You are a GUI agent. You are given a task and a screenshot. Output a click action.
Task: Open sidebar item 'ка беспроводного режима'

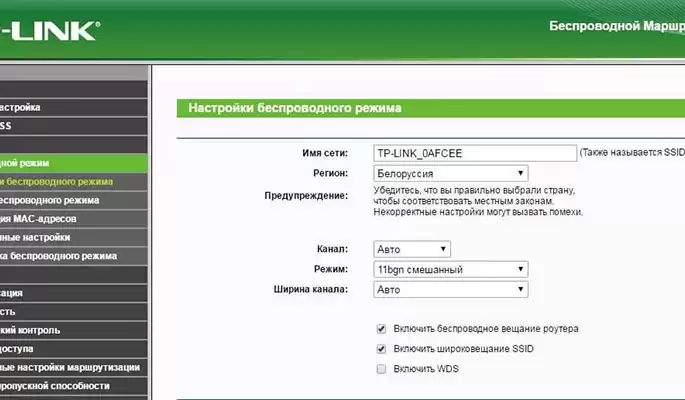click(74, 256)
